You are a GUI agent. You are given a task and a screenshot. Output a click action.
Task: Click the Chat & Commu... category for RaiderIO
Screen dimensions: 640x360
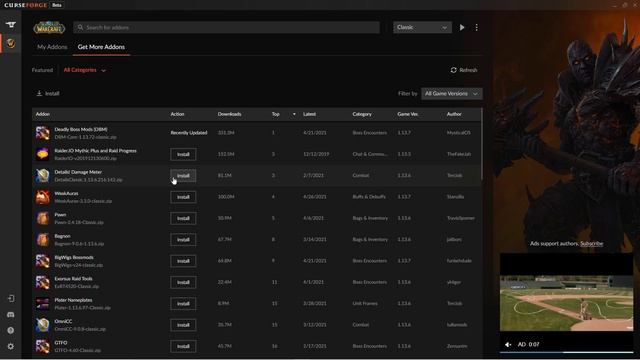(369, 154)
